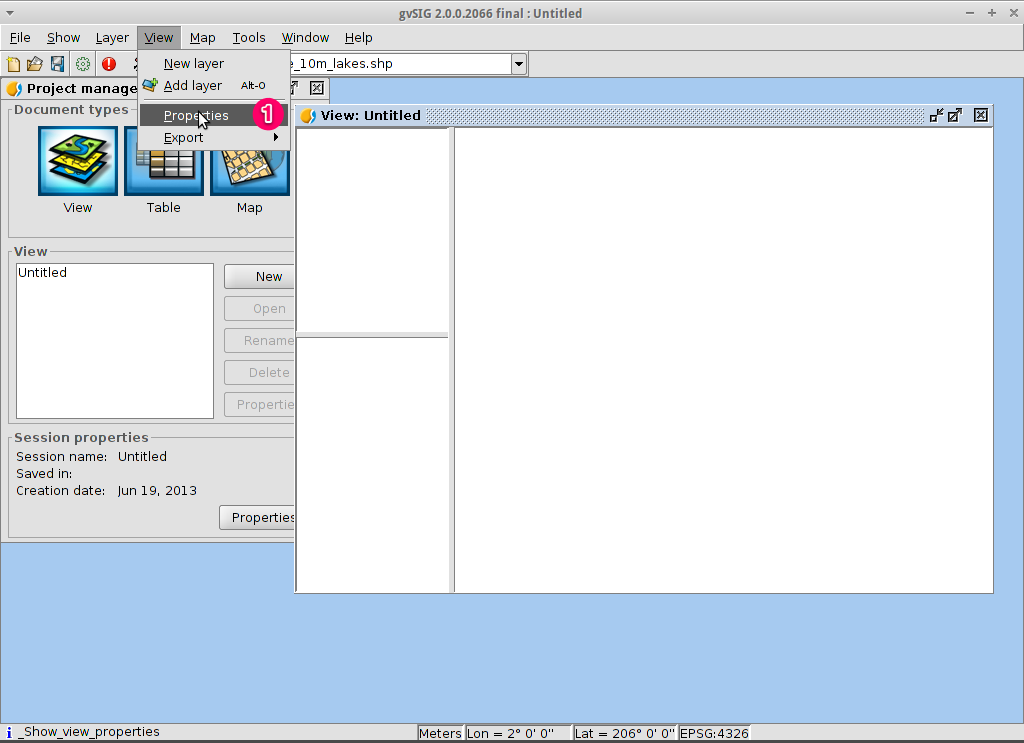Screen dimensions: 1024x743
Task: Click the greyed Properties button under Delete
Action: pos(260,405)
